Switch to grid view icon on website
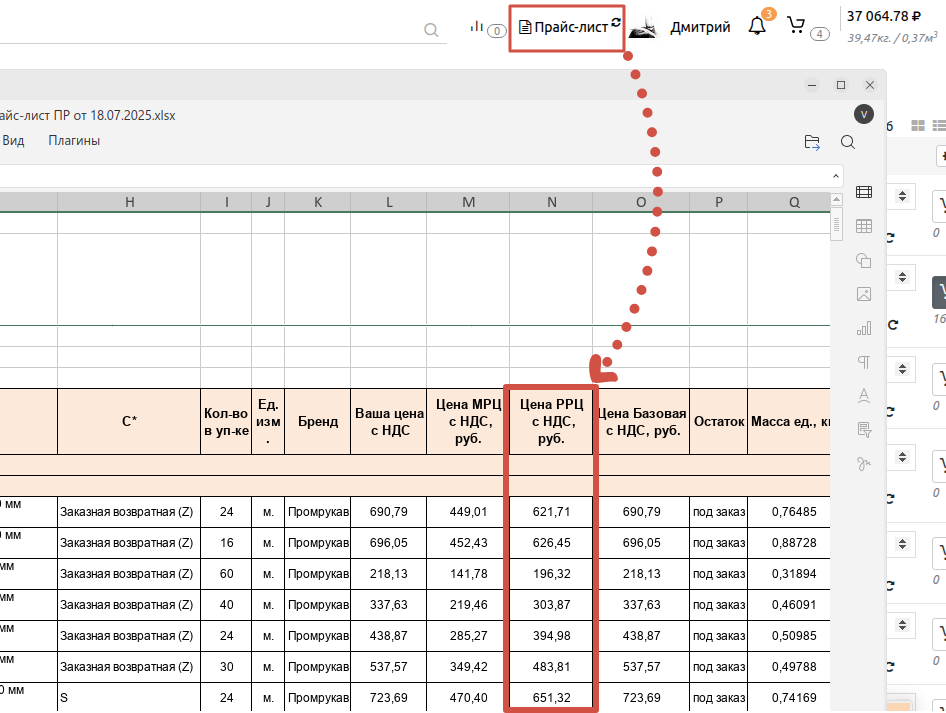 [x=918, y=125]
